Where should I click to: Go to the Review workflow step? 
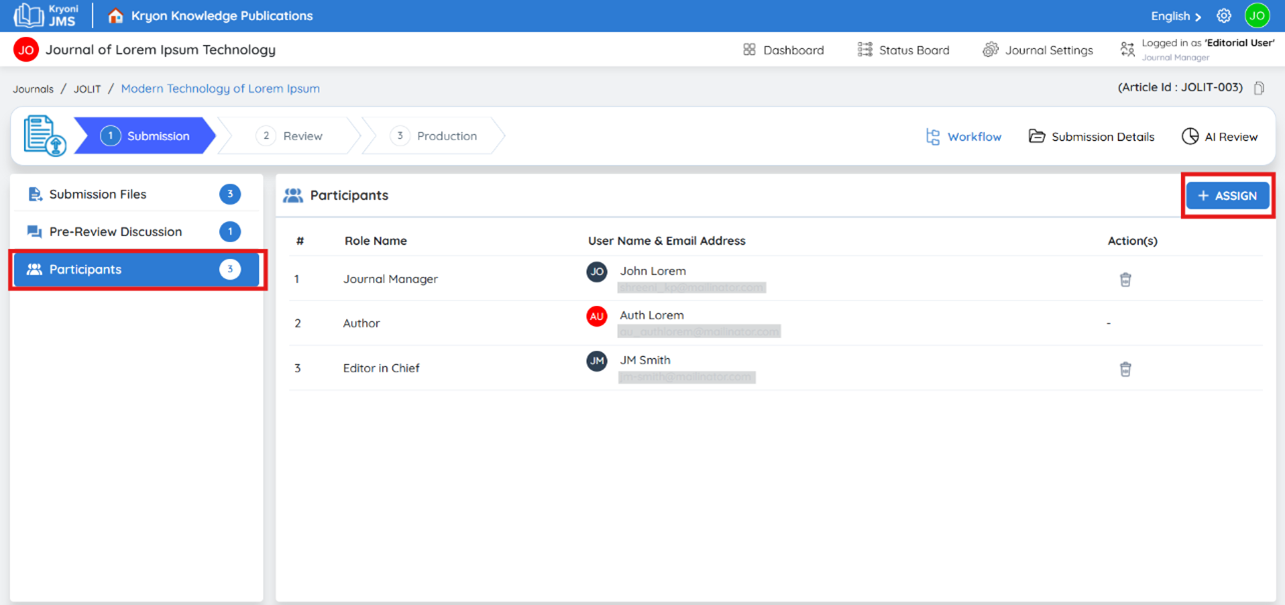click(290, 136)
